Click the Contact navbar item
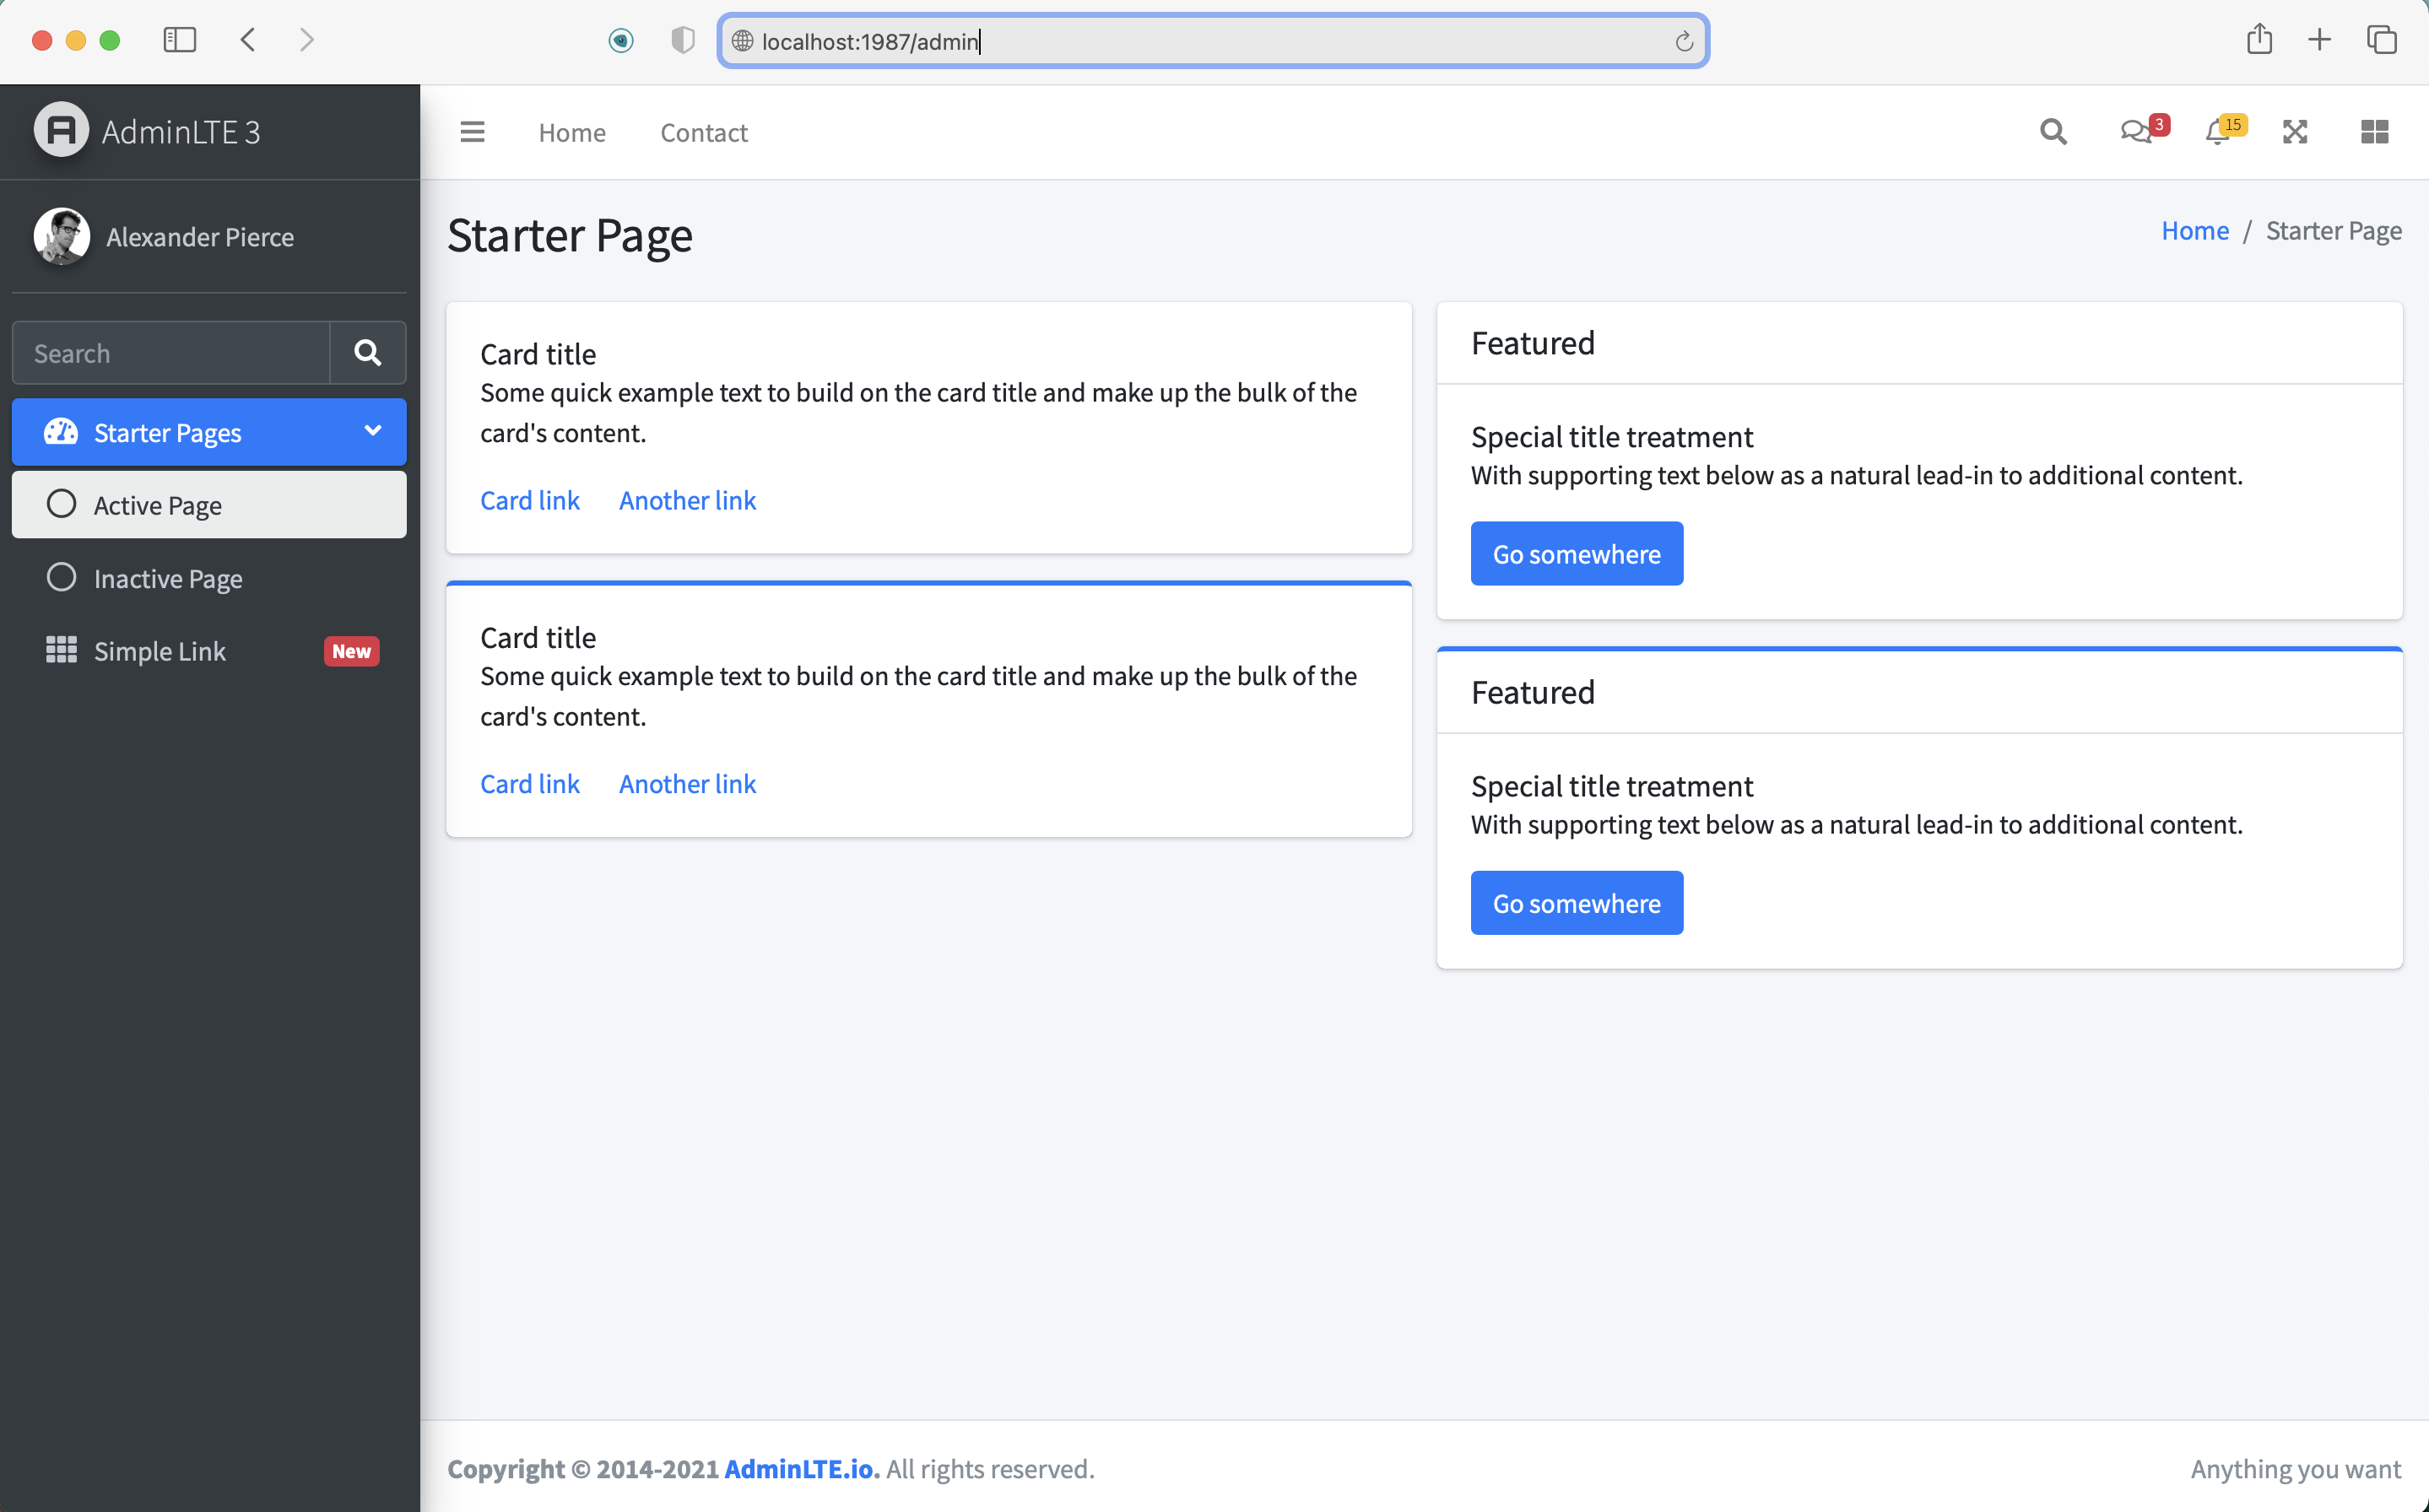This screenshot has height=1512, width=2429. pyautogui.click(x=703, y=133)
